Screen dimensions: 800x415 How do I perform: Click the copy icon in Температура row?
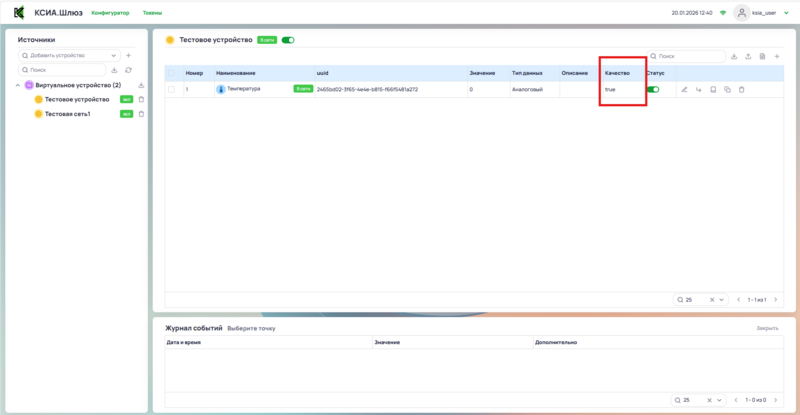coord(727,90)
